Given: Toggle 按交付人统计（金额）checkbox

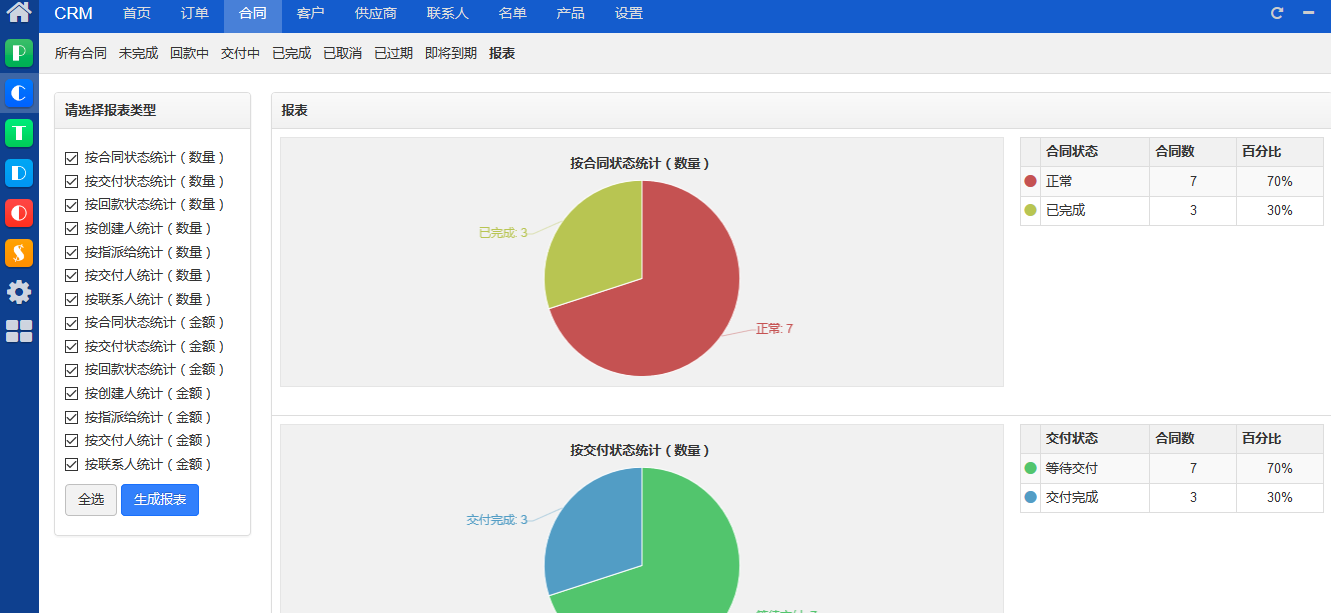Looking at the screenshot, I should (71, 440).
